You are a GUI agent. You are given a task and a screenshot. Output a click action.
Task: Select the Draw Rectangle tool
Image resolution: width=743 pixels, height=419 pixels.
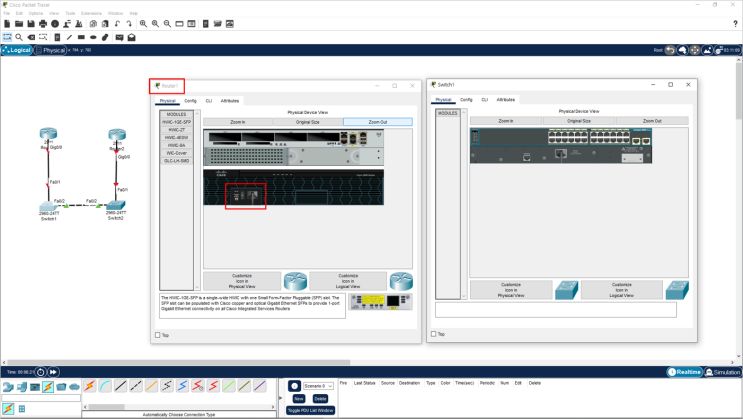coord(81,37)
